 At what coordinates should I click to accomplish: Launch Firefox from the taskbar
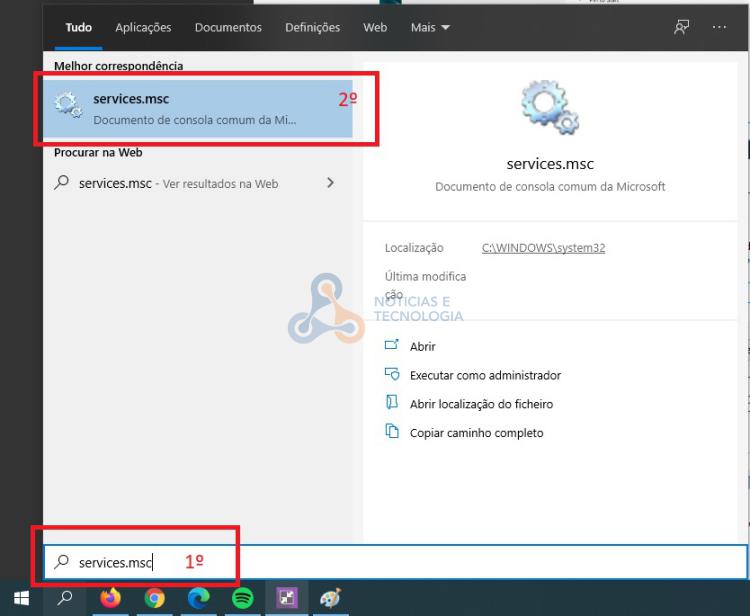coord(110,598)
